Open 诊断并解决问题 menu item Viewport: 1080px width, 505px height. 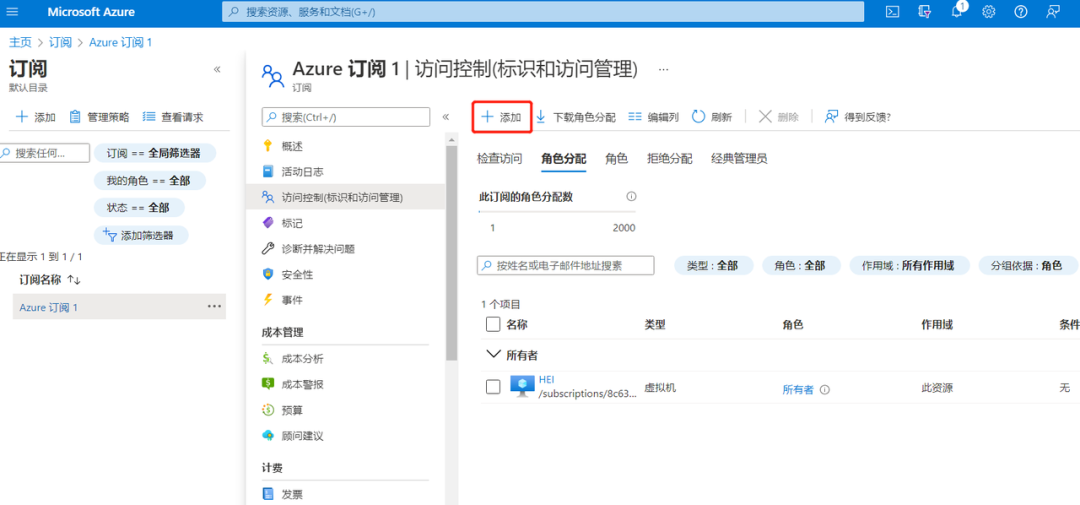pos(309,249)
